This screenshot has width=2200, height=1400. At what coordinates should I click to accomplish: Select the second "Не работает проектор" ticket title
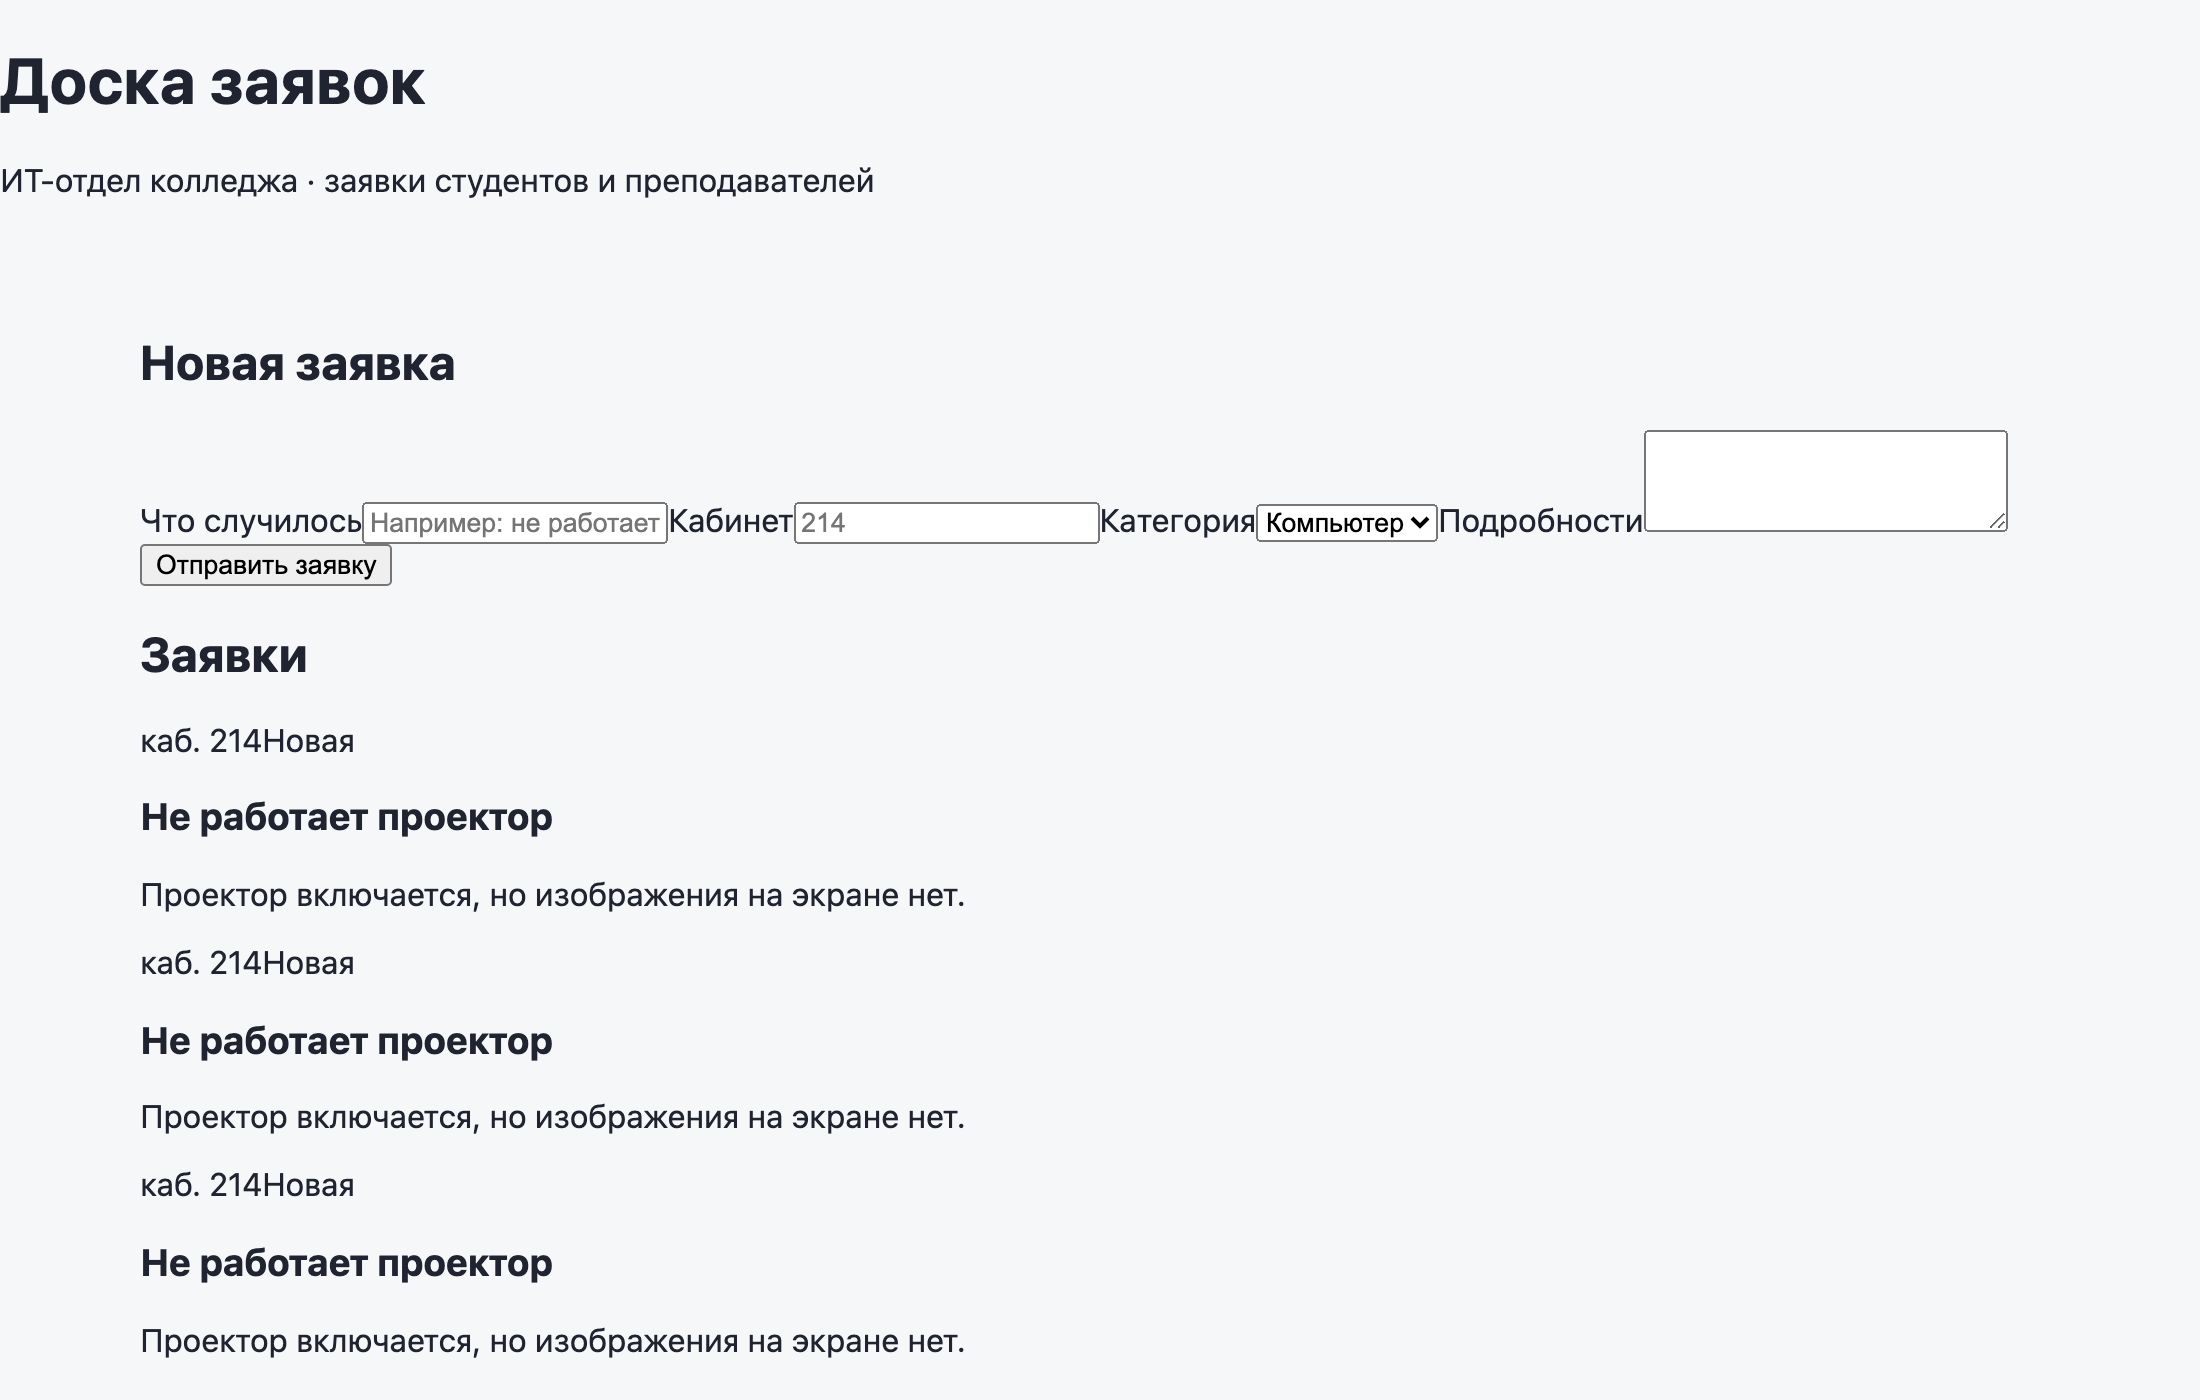coord(346,1041)
